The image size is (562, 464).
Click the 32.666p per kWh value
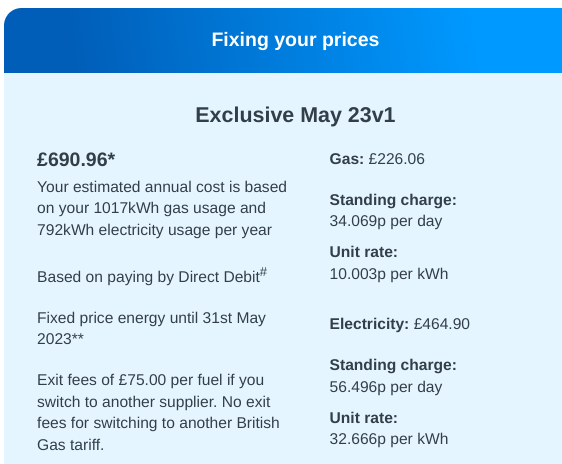pyautogui.click(x=389, y=439)
